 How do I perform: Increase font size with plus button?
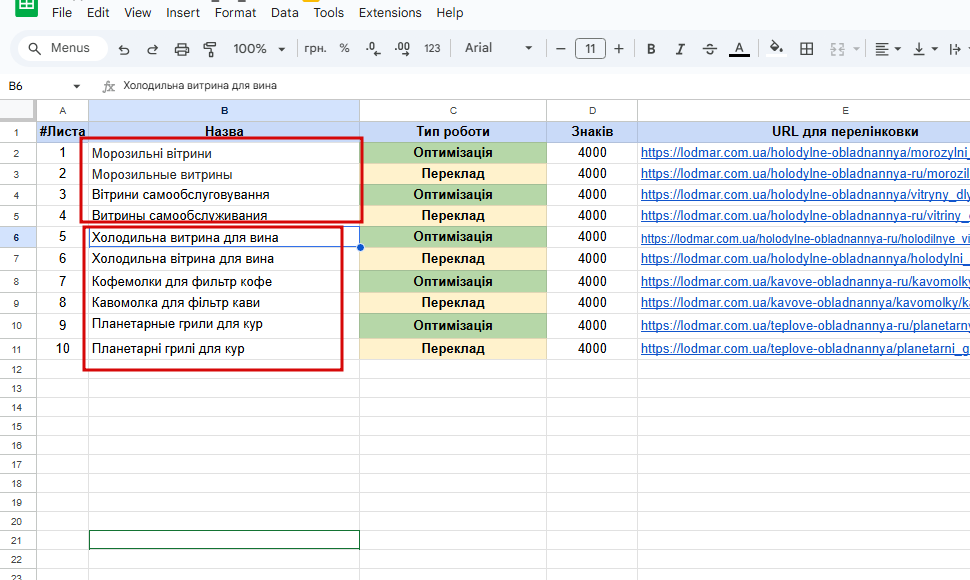tap(619, 48)
